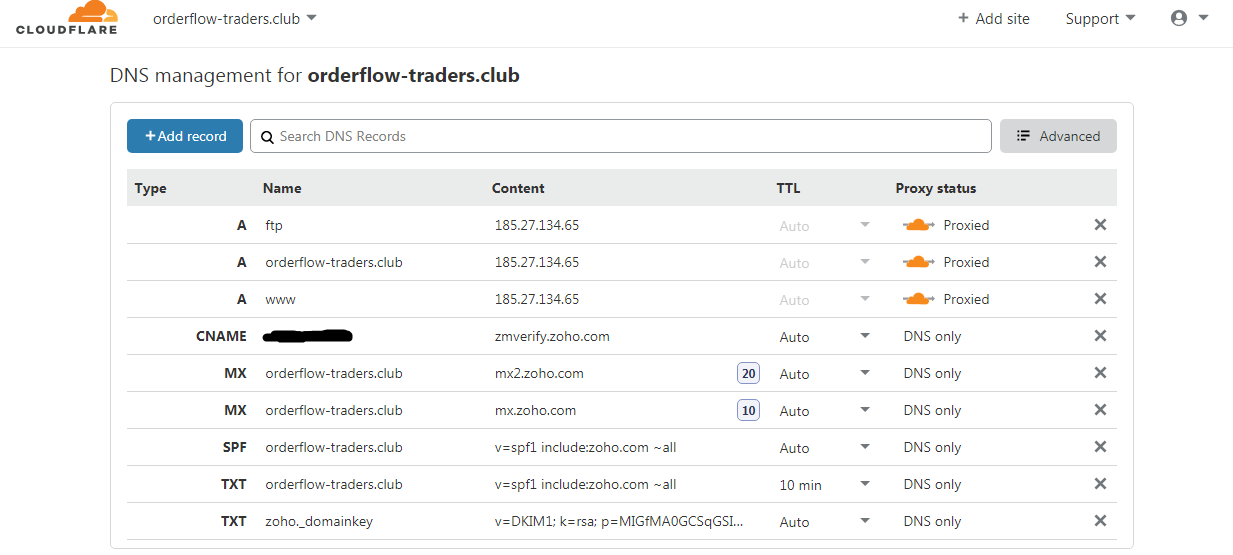Toggle DNS only status for 10 min TXT record
Viewport: 1233px width, 555px height.
click(x=932, y=484)
